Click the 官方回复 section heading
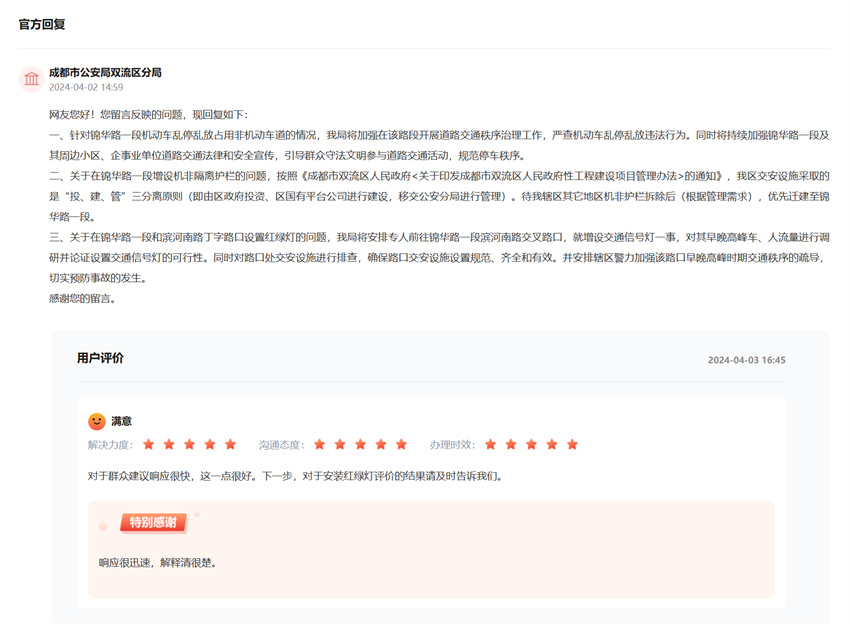The width and height of the screenshot is (850, 624). pos(42,24)
